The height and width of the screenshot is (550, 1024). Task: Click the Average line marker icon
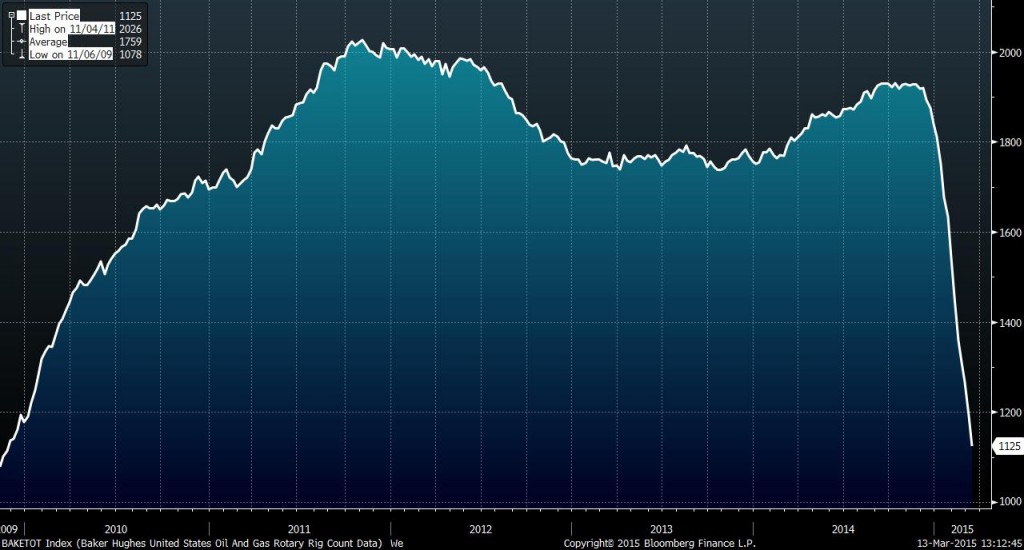[22, 43]
